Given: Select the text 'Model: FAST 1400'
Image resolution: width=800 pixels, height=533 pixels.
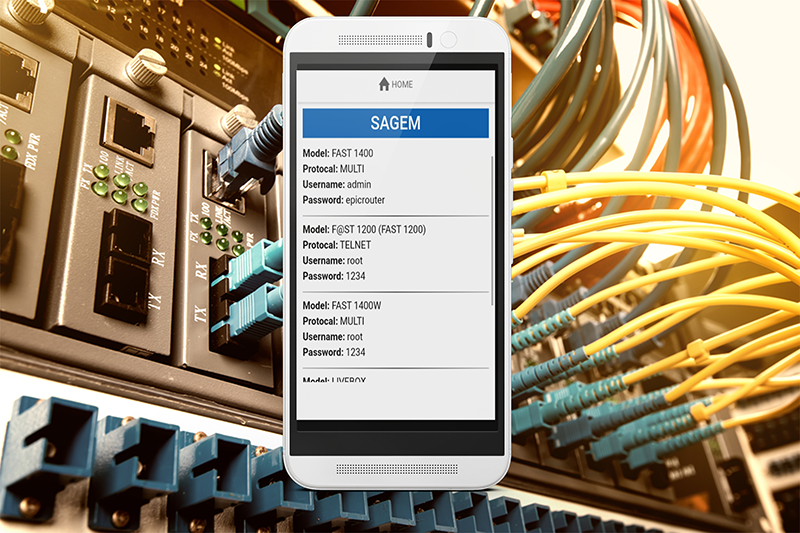Looking at the screenshot, I should pyautogui.click(x=338, y=153).
